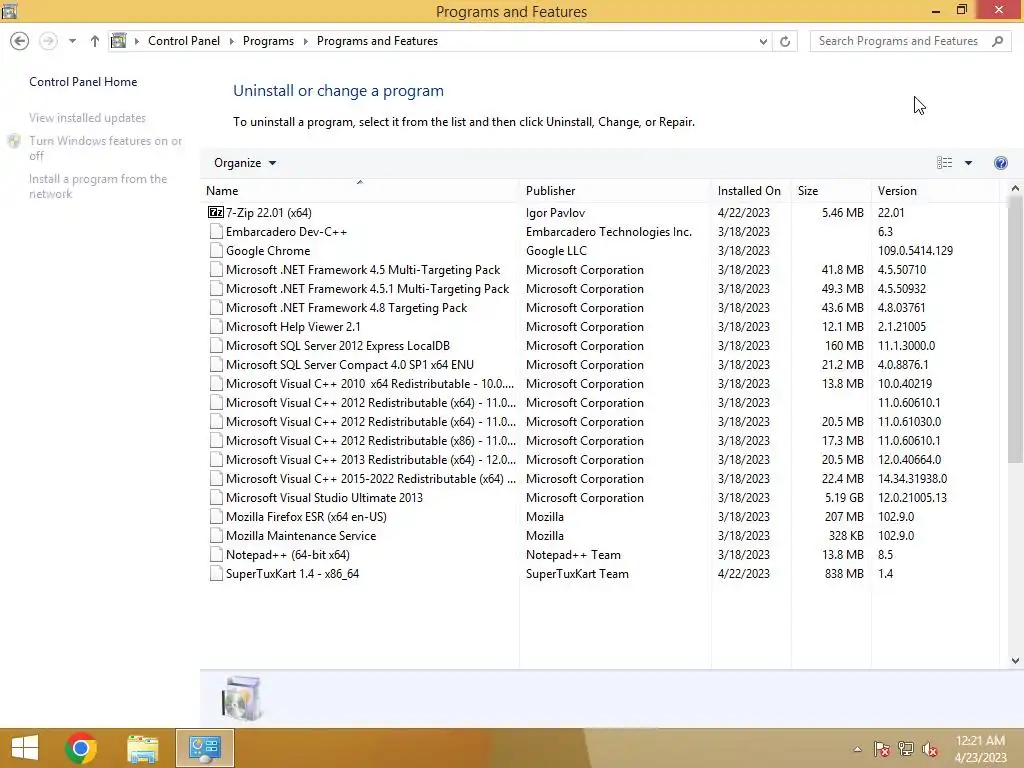
Task: Focus the Search Programs and Features box
Action: (x=901, y=41)
